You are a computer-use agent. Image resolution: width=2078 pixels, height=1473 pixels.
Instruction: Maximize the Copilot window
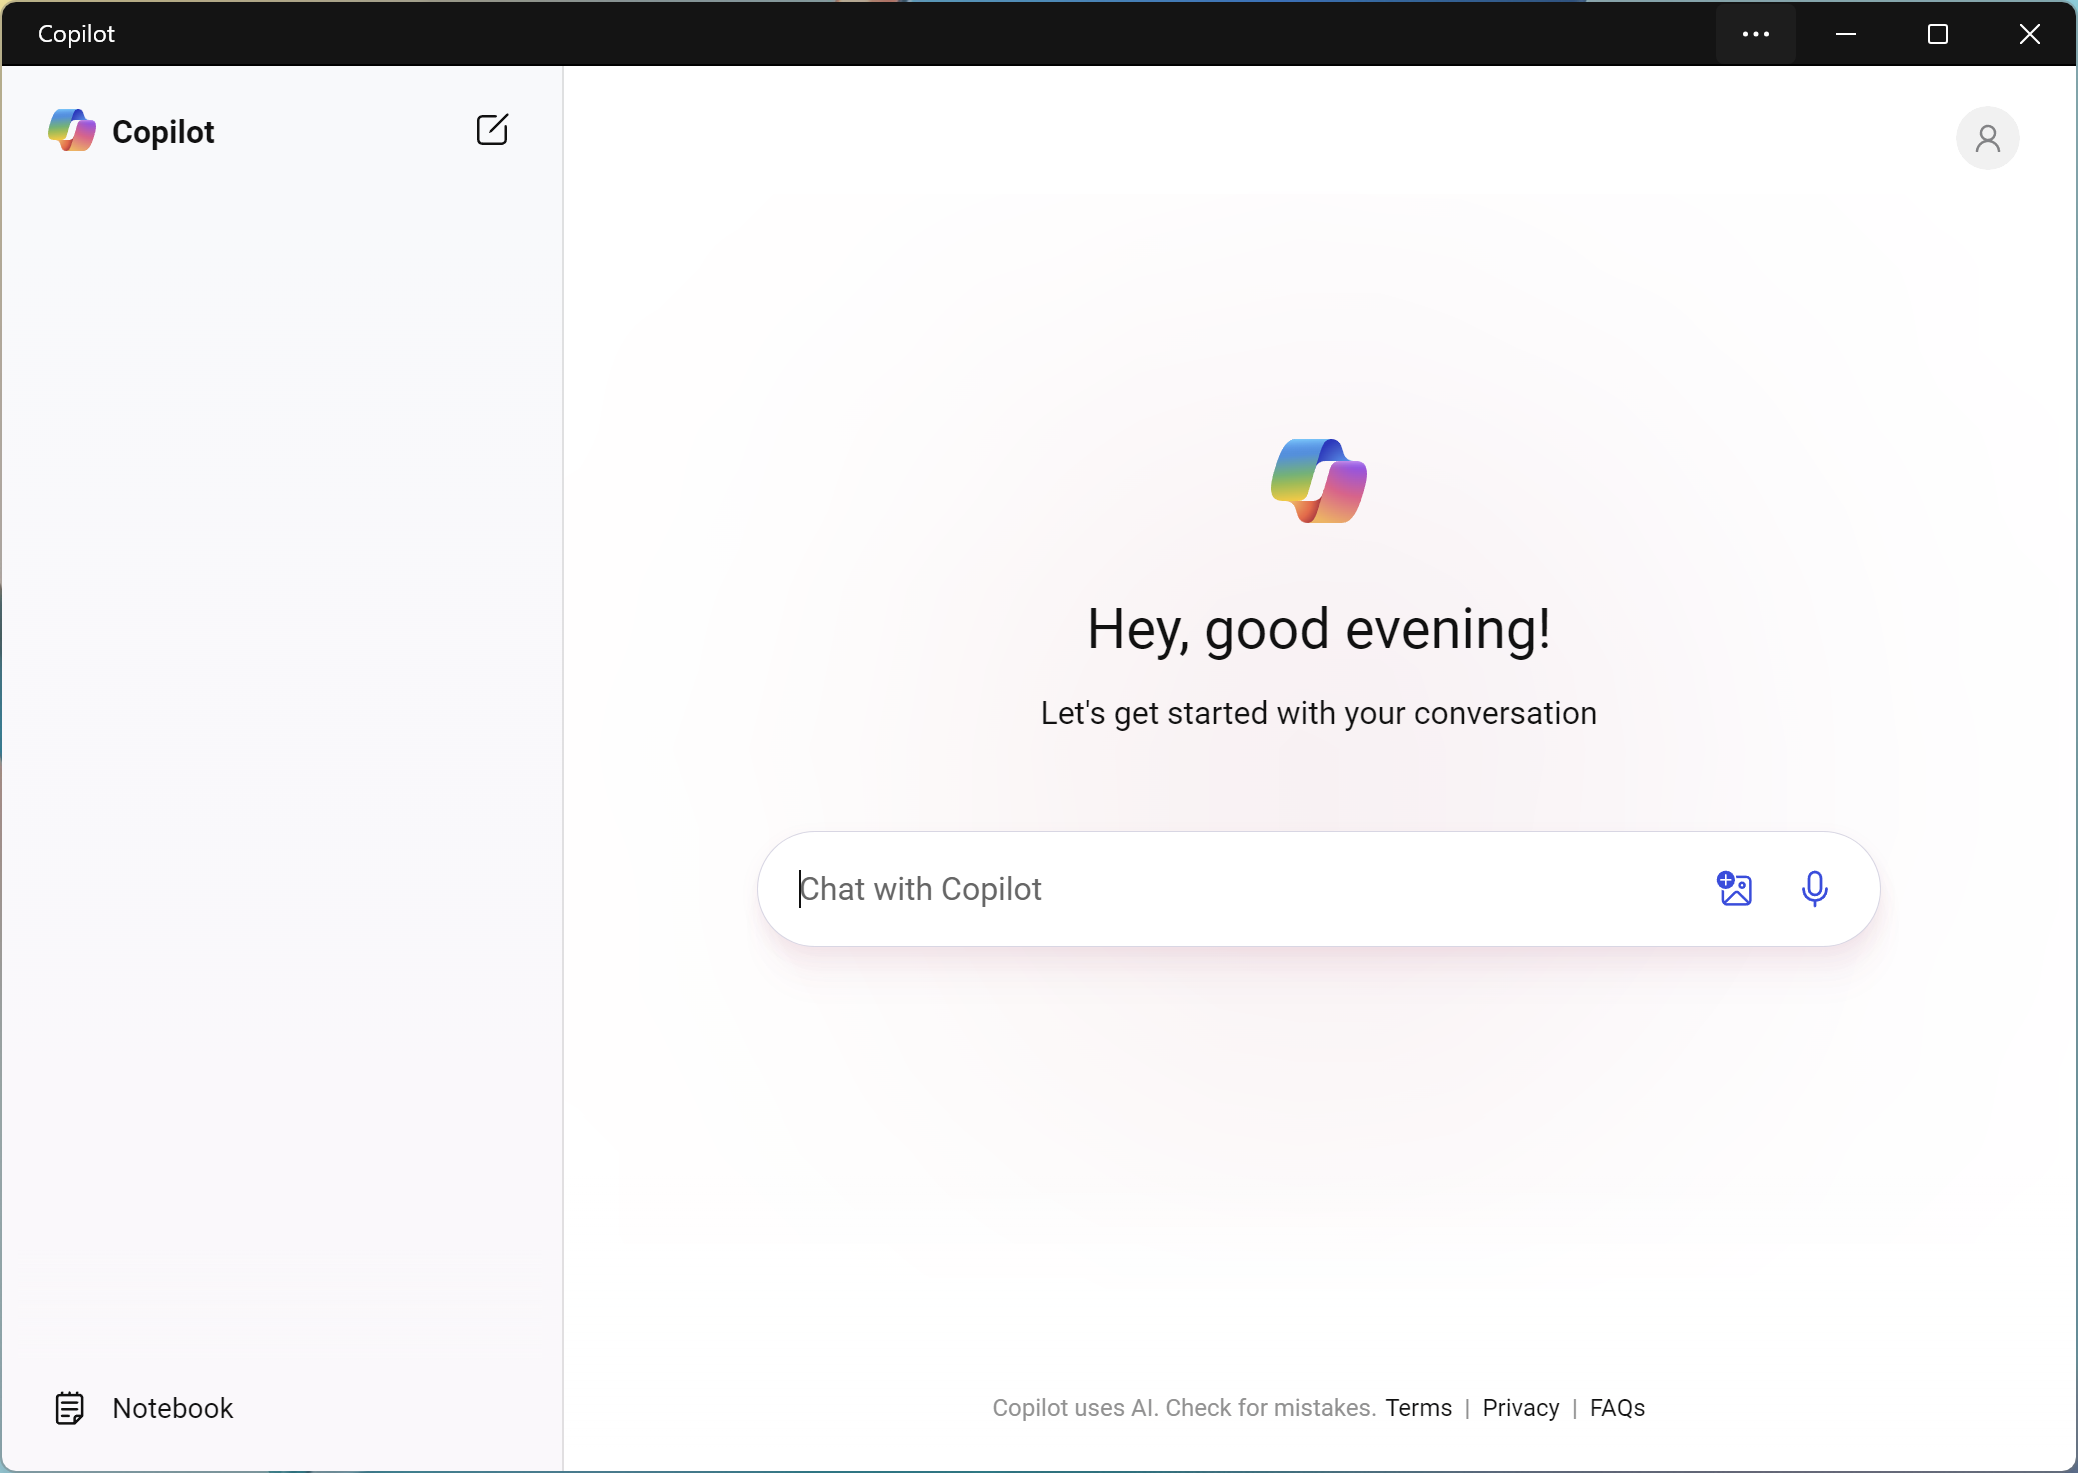coord(1938,34)
